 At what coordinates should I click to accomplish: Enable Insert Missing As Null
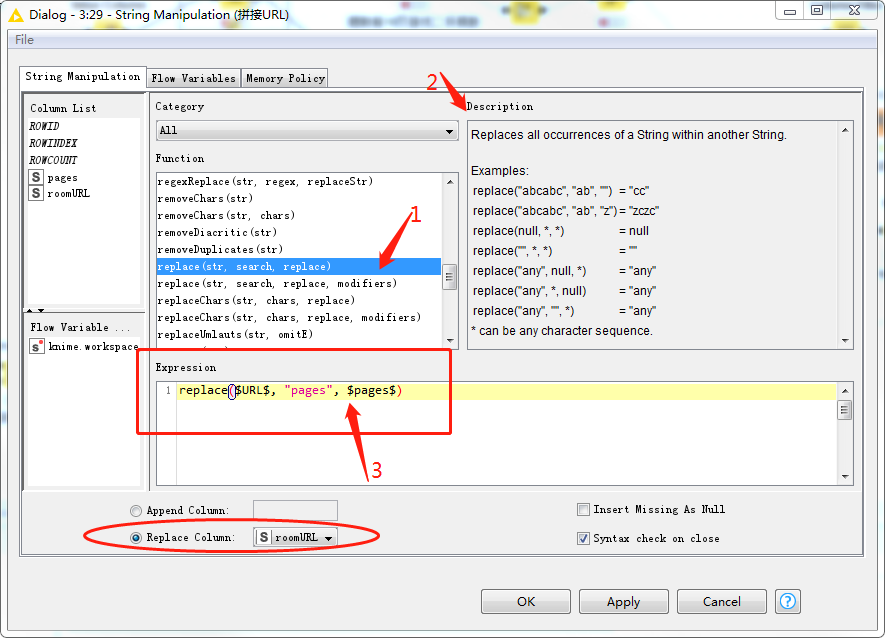(583, 509)
